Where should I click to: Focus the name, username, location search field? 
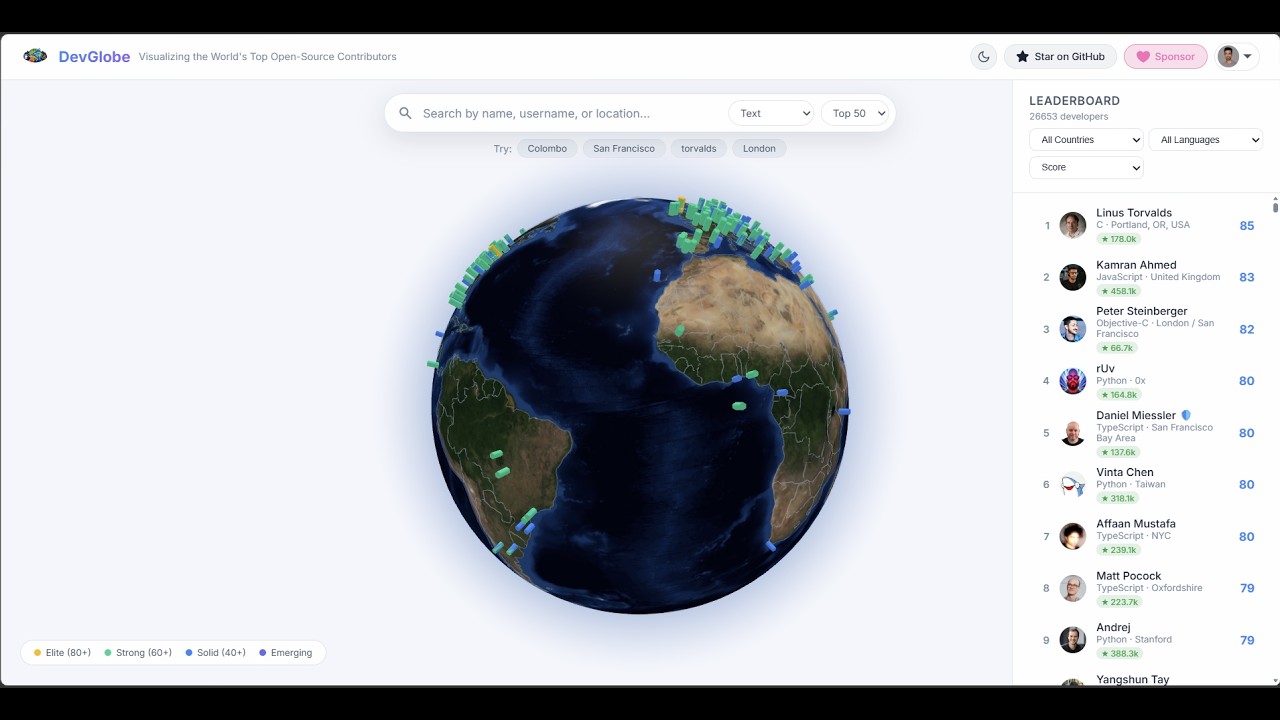coord(570,113)
